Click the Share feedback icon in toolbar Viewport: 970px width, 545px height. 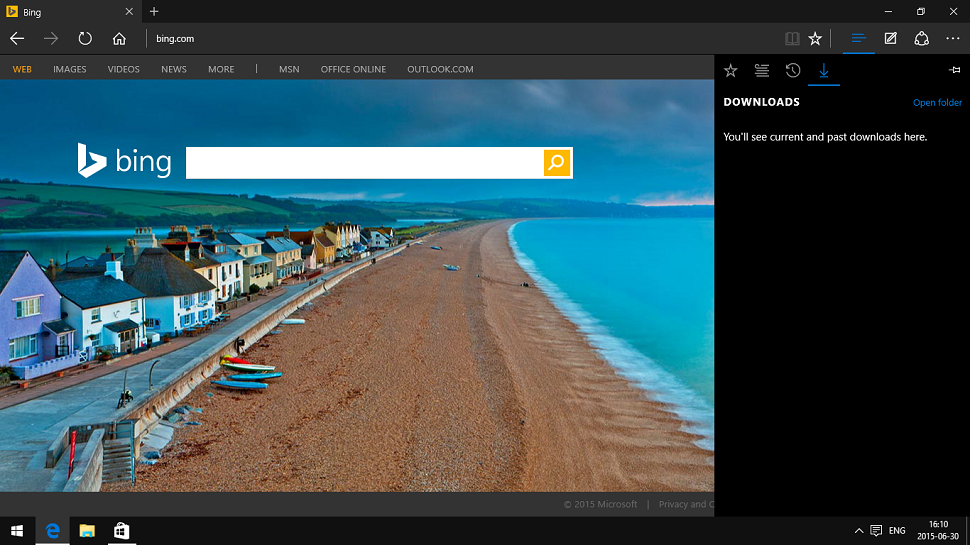point(922,38)
